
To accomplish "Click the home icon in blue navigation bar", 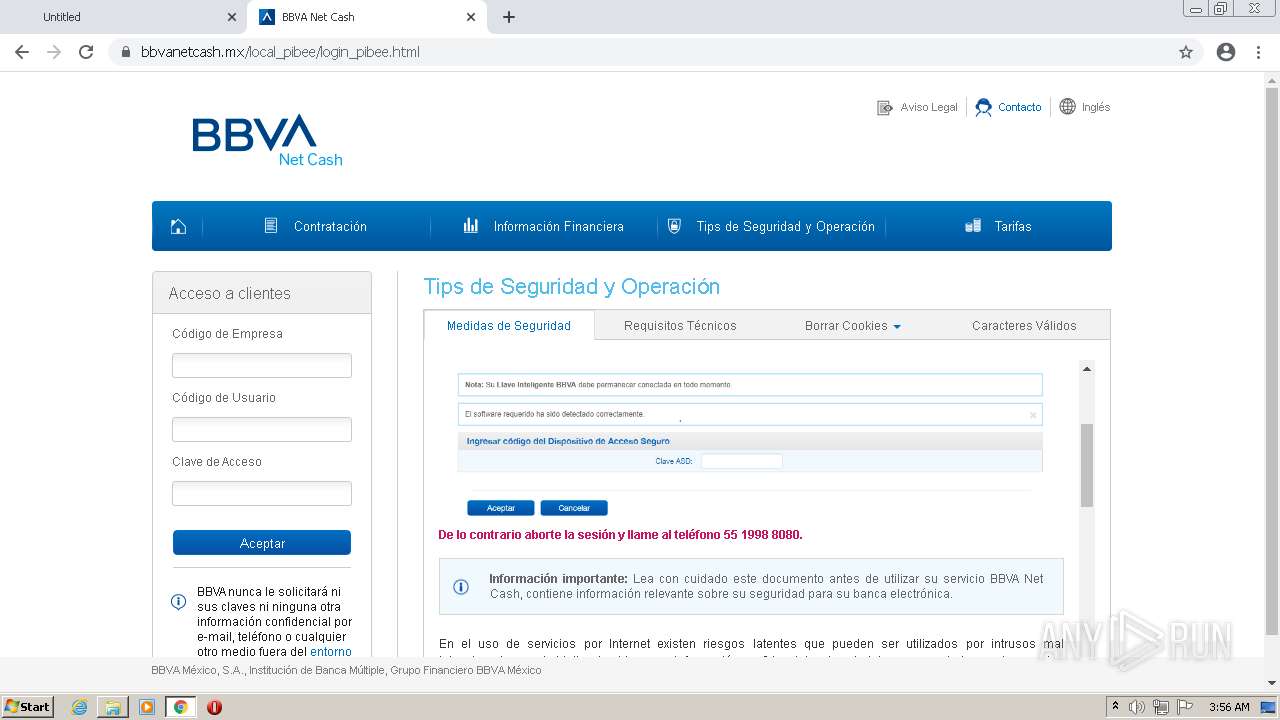I will tap(178, 226).
